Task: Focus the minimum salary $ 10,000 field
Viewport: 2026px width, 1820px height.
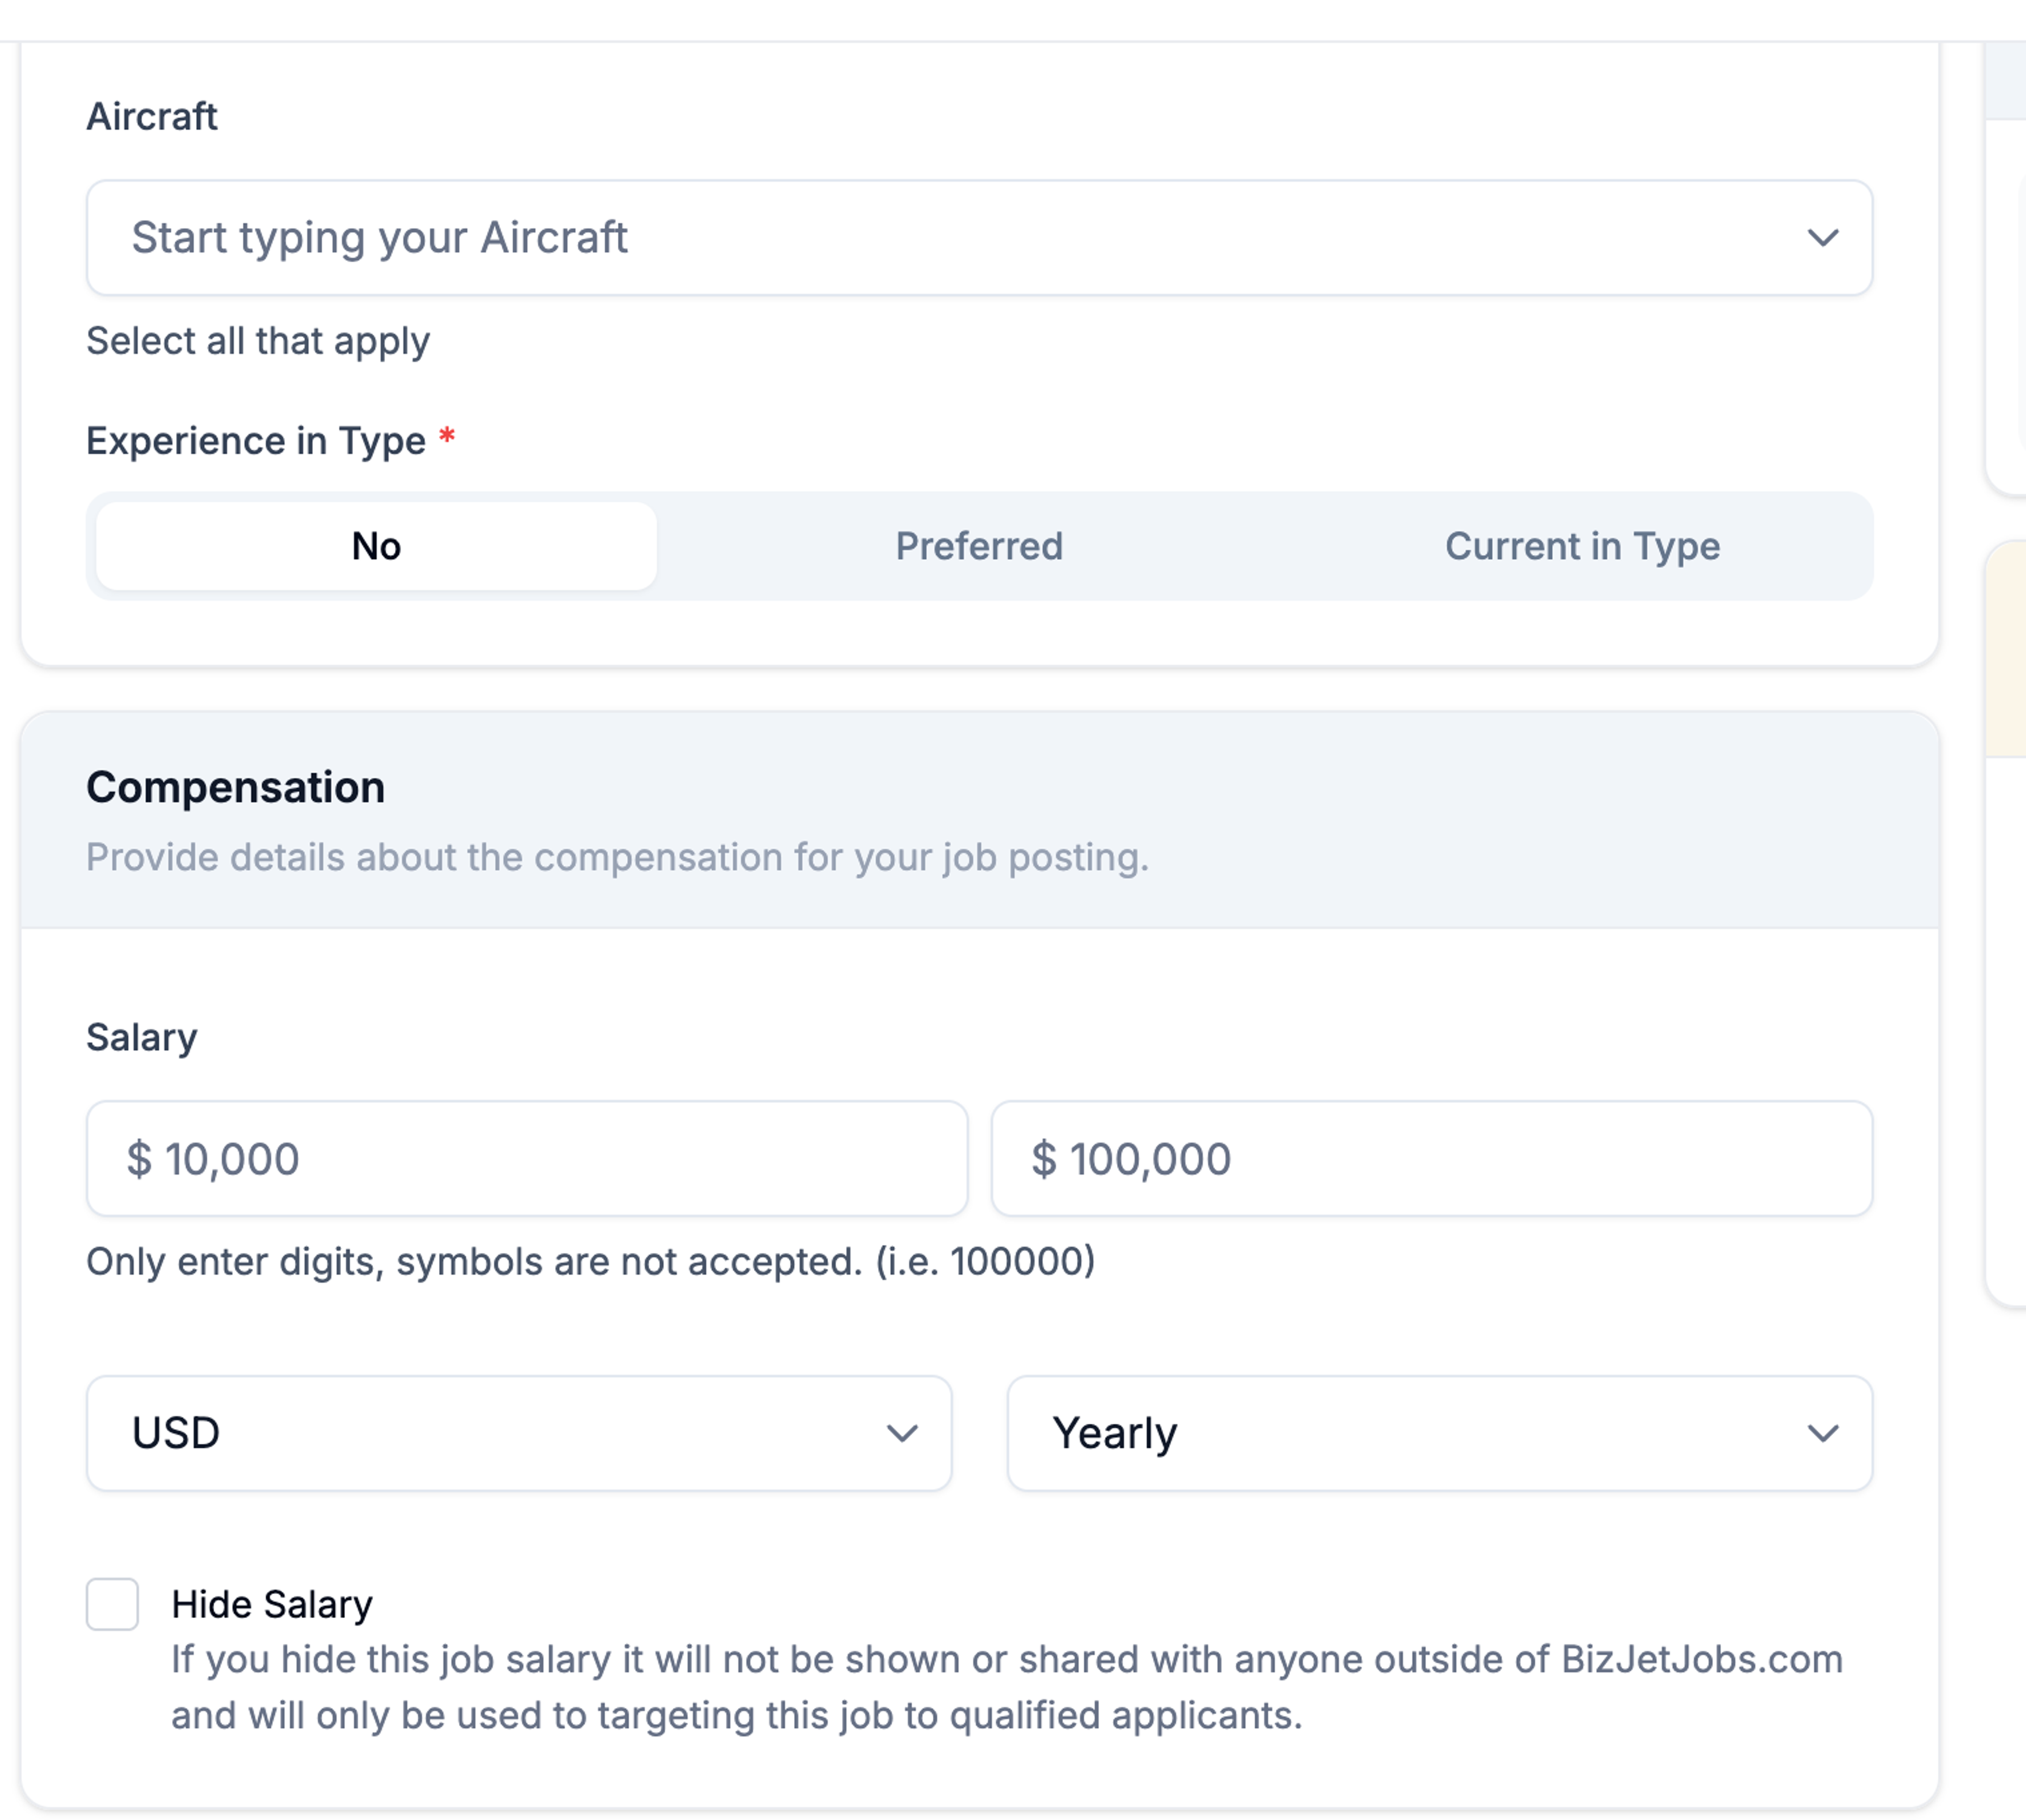Action: pyautogui.click(x=527, y=1159)
